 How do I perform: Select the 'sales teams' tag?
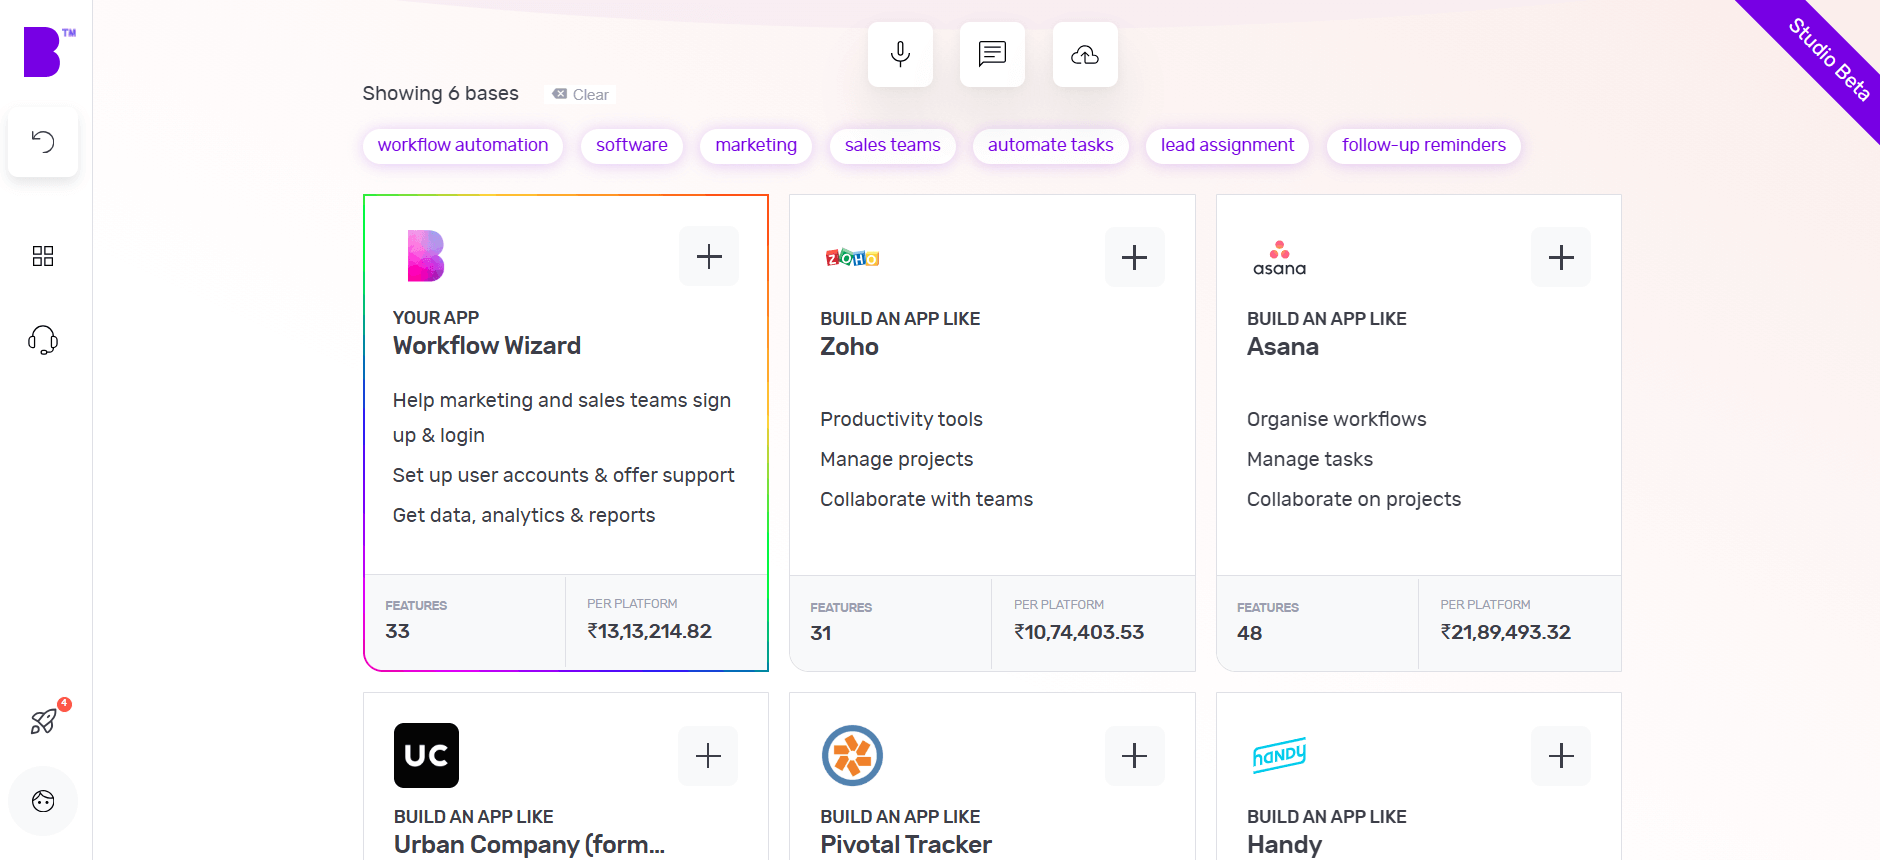(892, 145)
